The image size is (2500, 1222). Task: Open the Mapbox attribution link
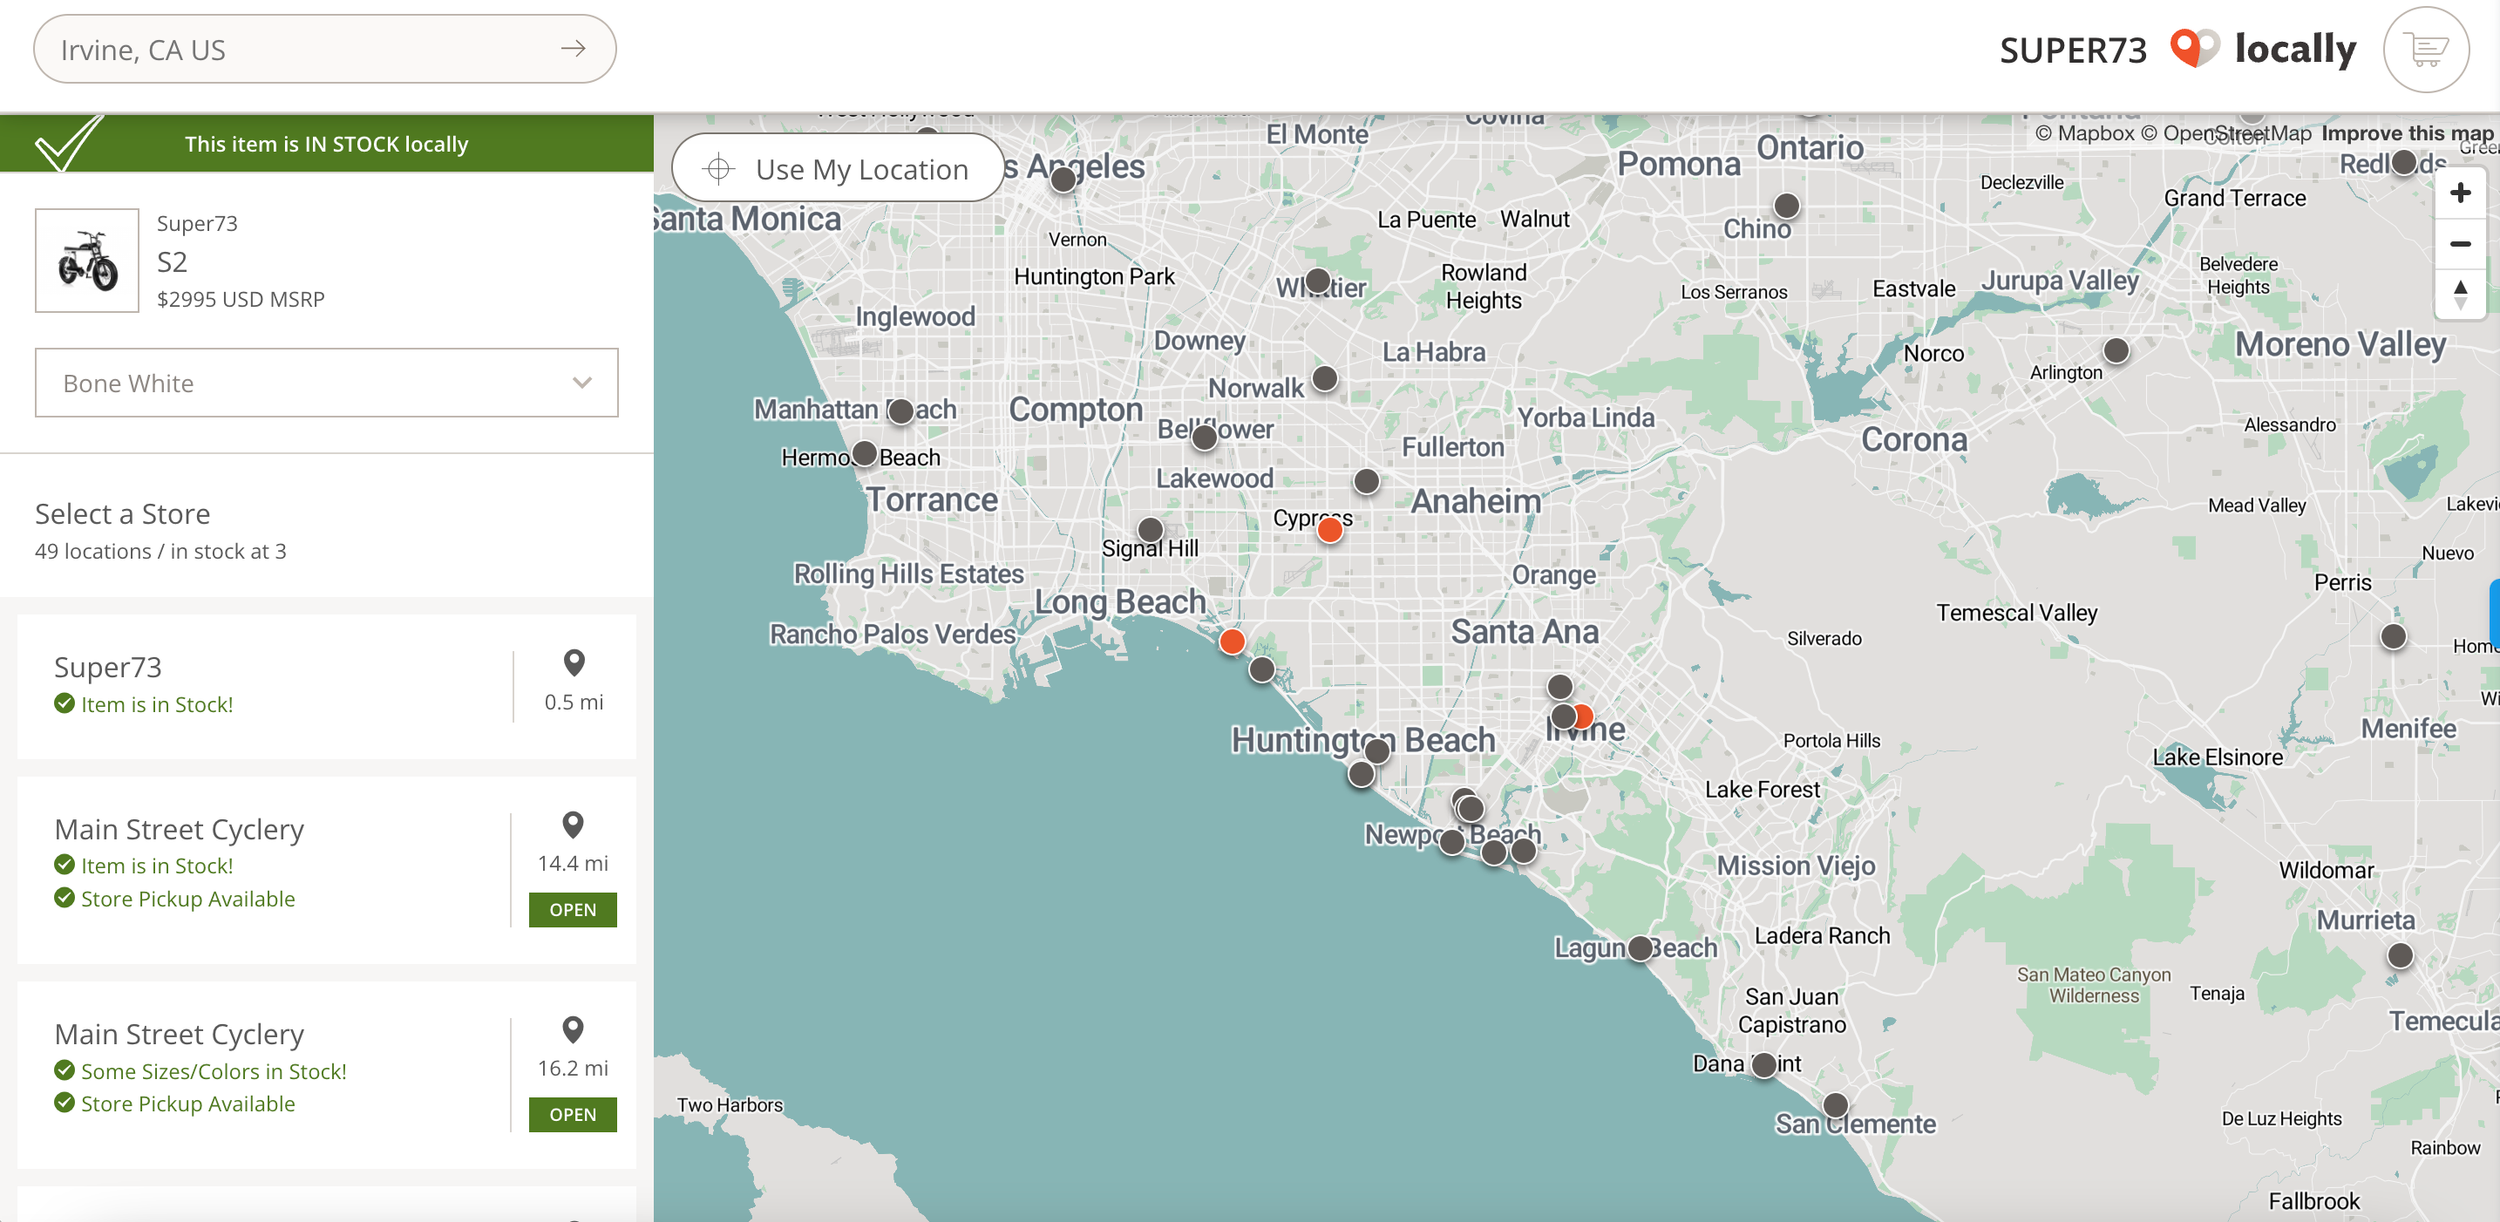[x=2085, y=133]
